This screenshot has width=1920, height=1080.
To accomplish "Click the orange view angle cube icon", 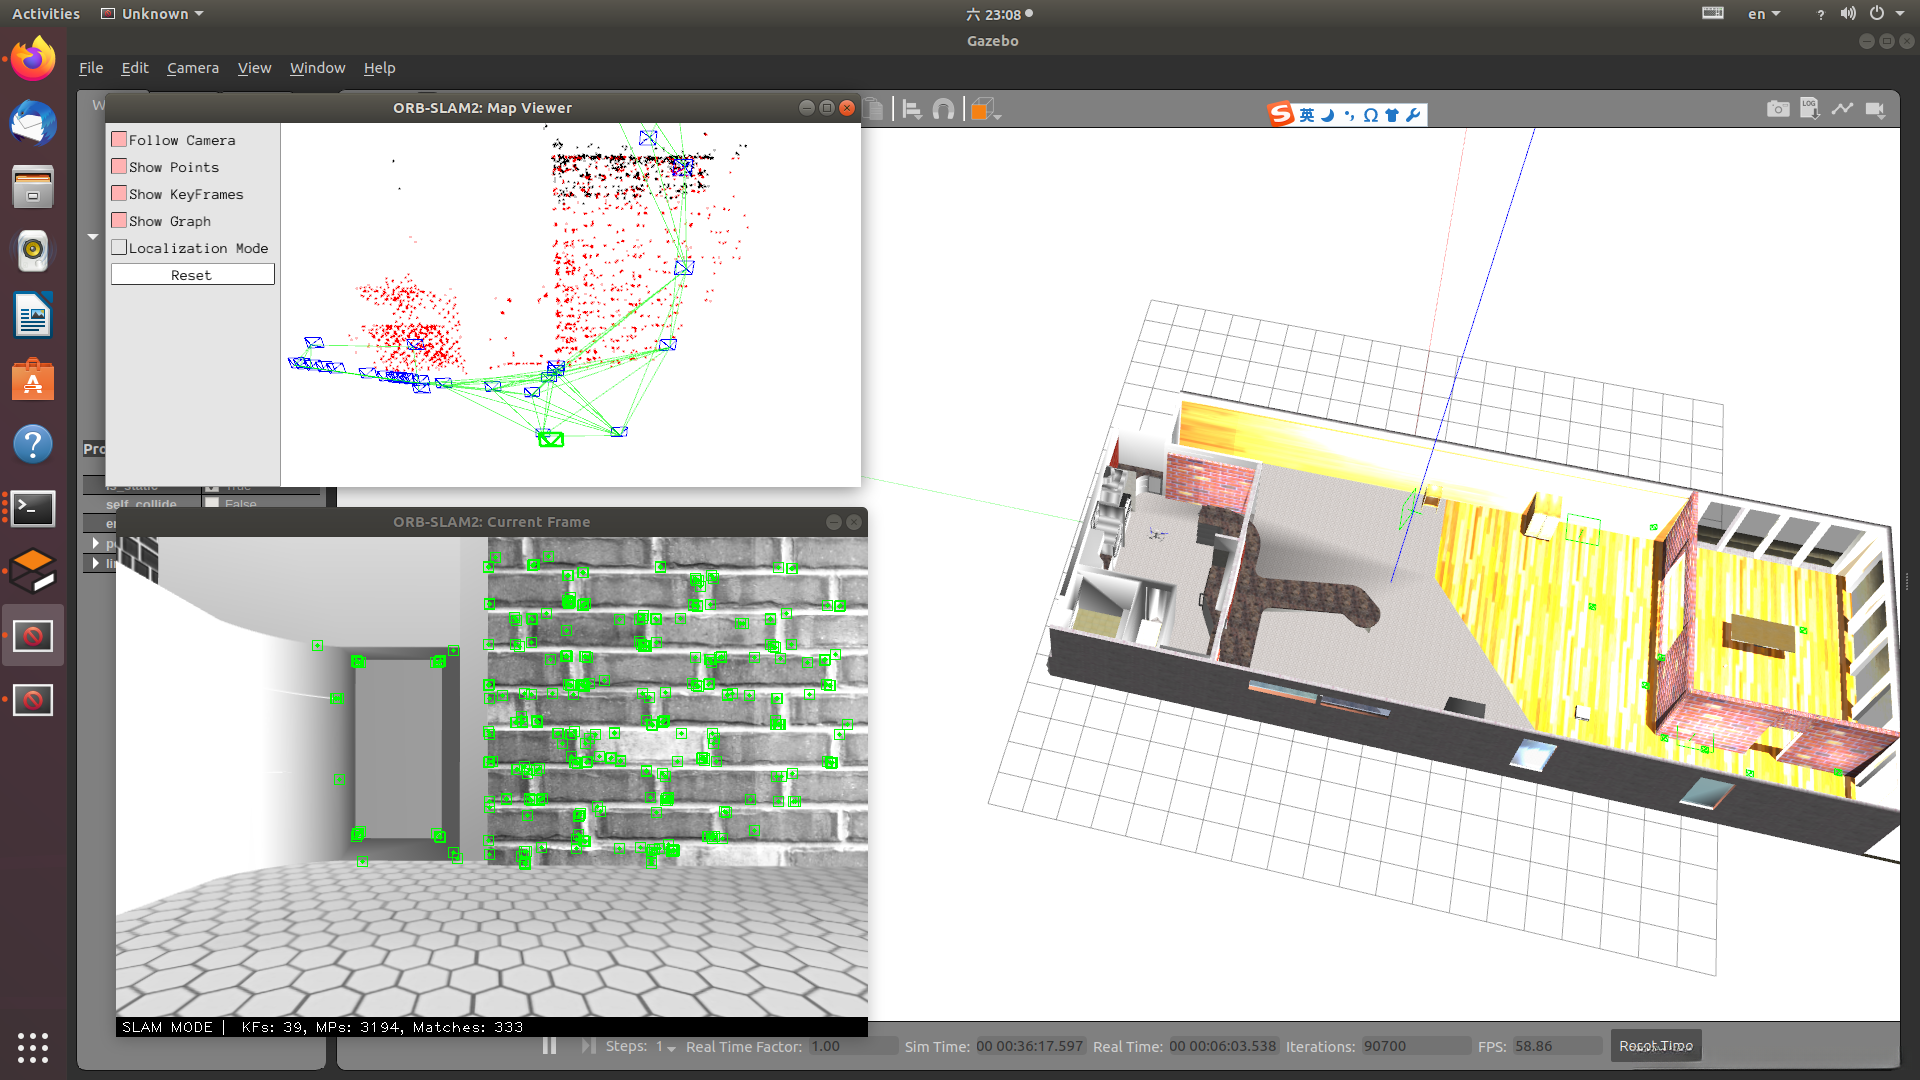I will click(981, 109).
